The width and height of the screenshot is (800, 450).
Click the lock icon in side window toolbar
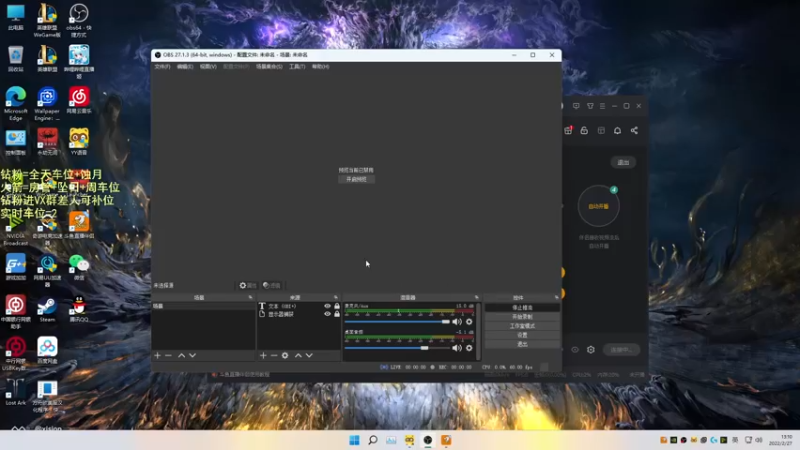584,131
